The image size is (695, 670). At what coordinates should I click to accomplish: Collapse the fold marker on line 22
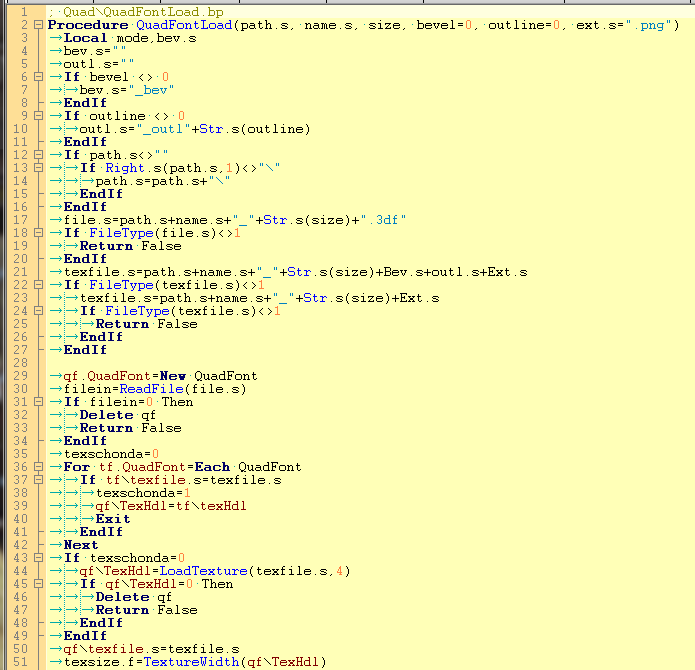click(39, 284)
